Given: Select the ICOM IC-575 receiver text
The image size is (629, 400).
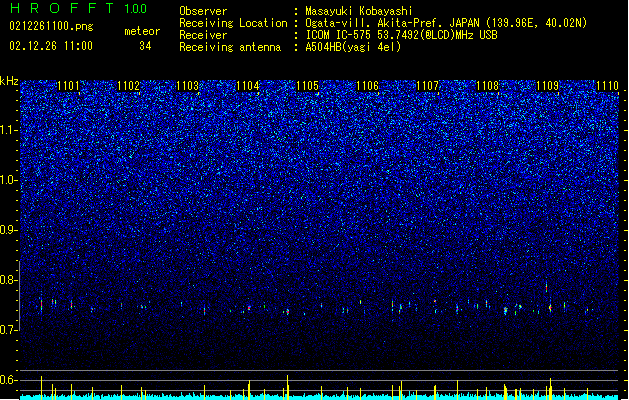Looking at the screenshot, I should coord(401,35).
